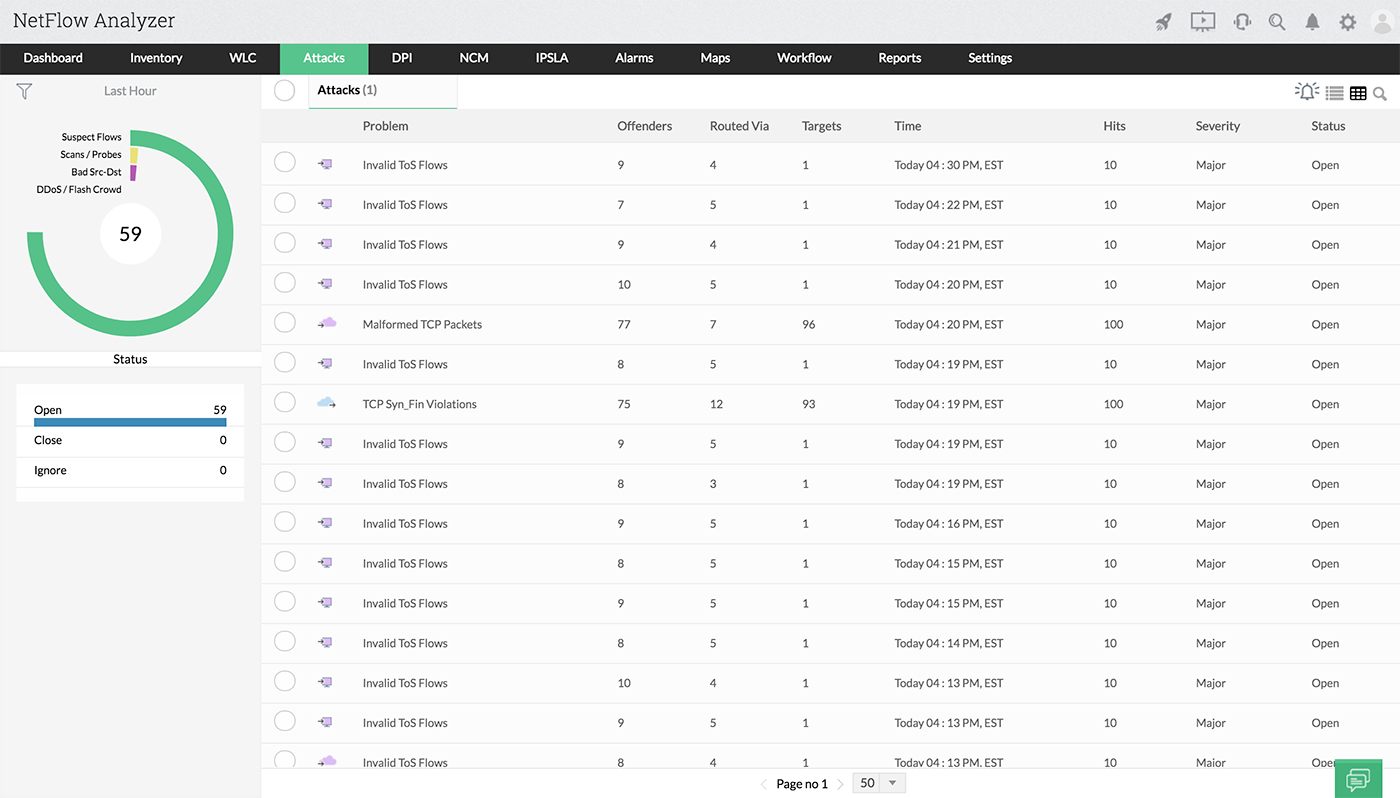The height and width of the screenshot is (798, 1400).
Task: Check the TCP Syn_Fin Violations row circle
Action: click(285, 402)
